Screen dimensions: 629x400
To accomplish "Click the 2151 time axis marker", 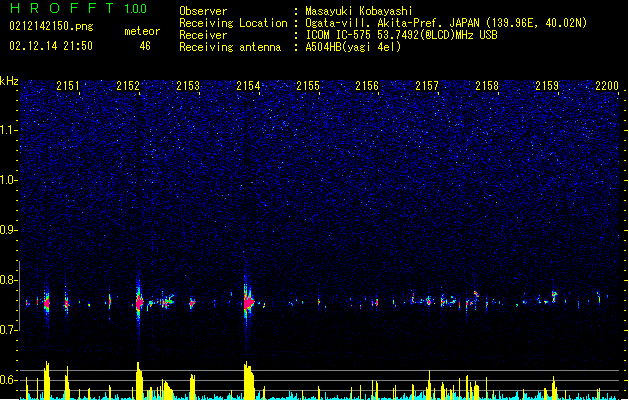I will pyautogui.click(x=68, y=85).
